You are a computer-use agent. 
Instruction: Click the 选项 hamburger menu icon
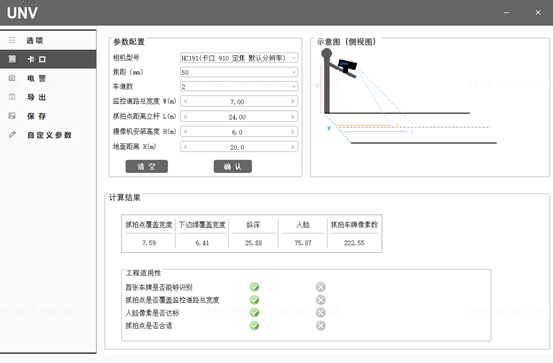pyautogui.click(x=12, y=40)
